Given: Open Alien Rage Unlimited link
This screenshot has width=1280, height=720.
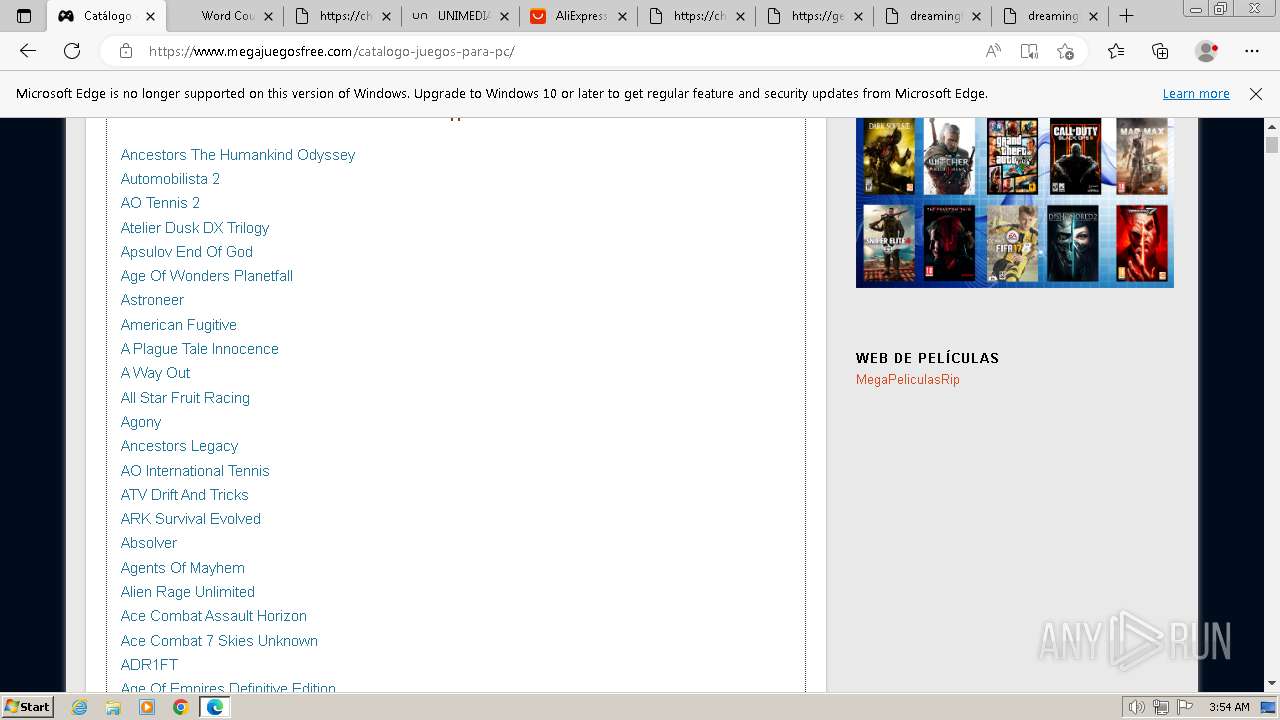Looking at the screenshot, I should point(188,592).
